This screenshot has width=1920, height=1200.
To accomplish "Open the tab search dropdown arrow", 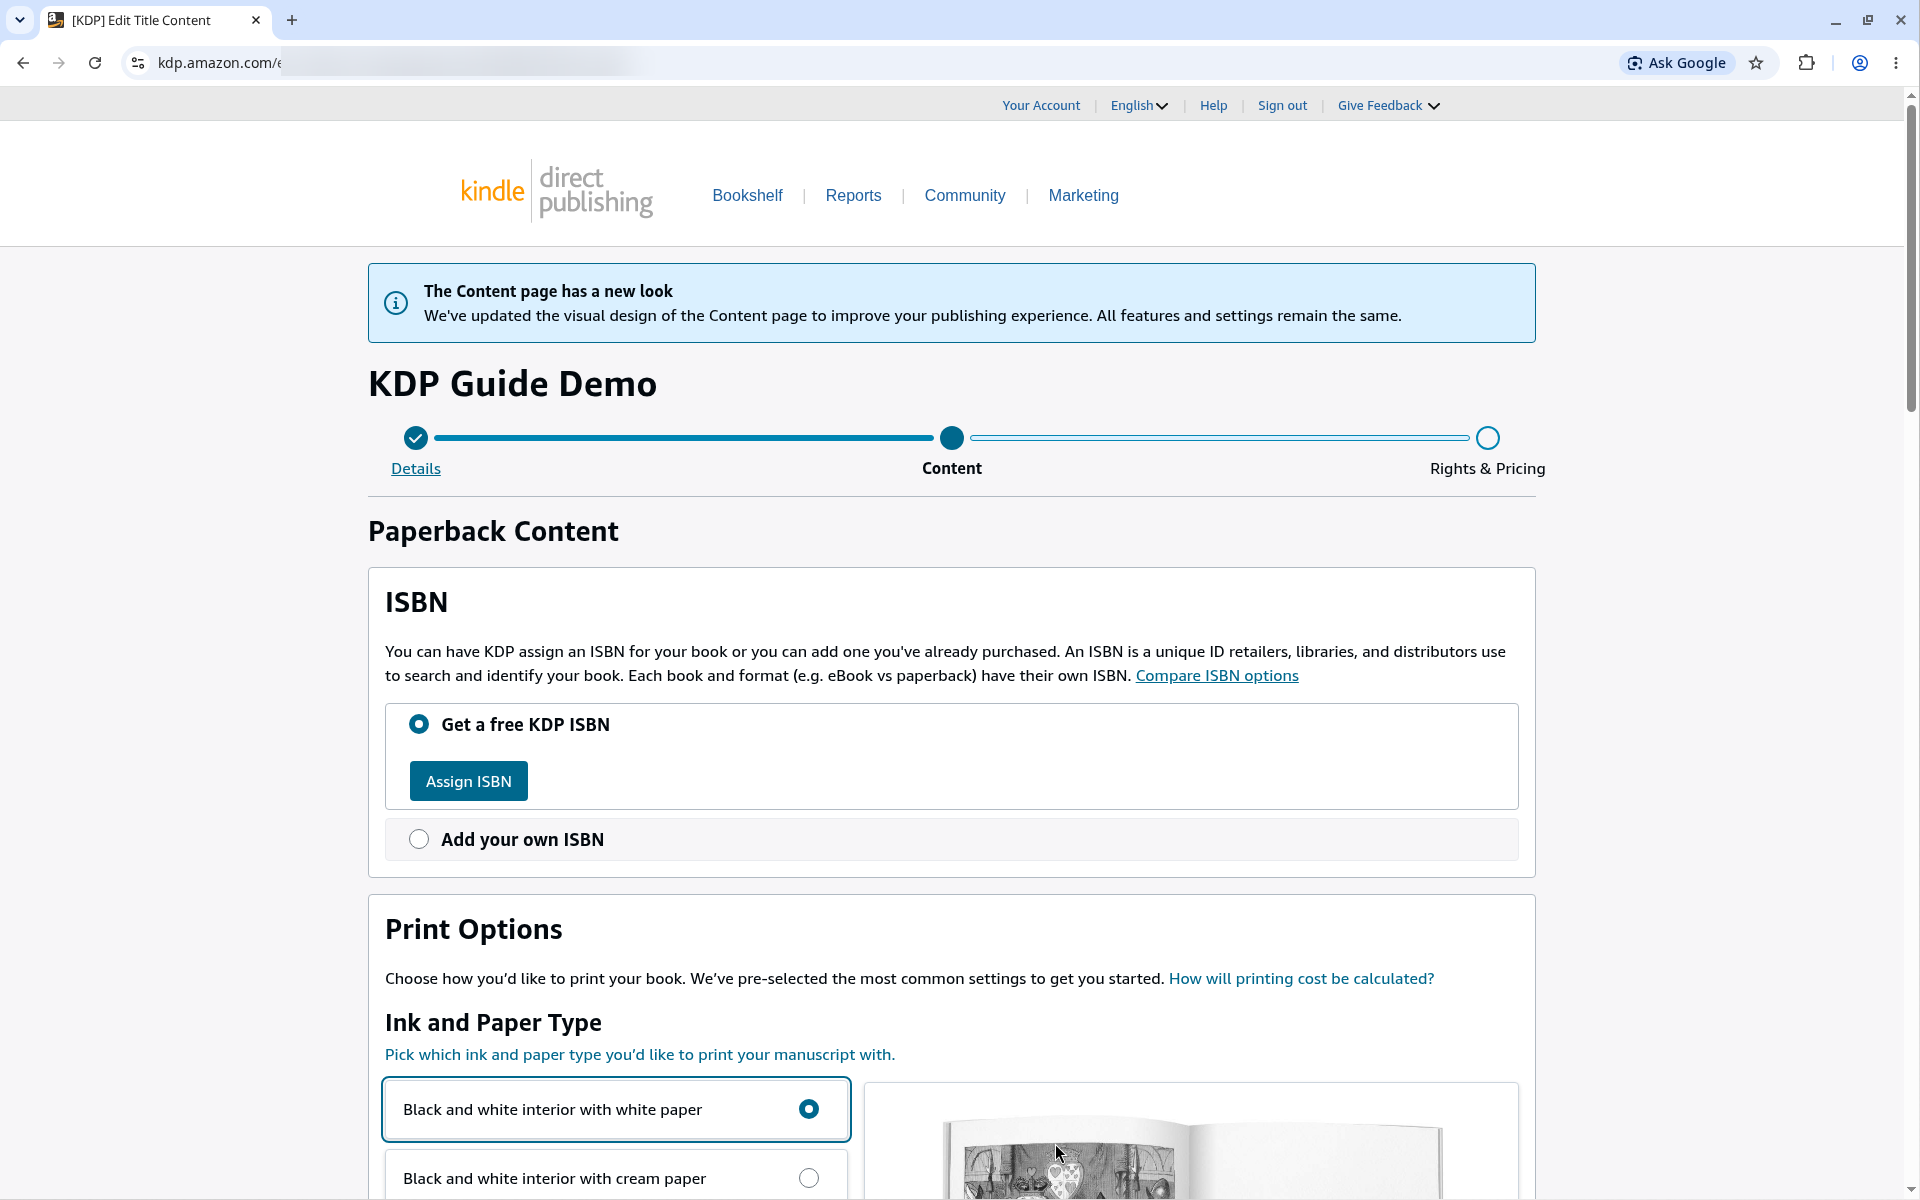I will point(20,20).
